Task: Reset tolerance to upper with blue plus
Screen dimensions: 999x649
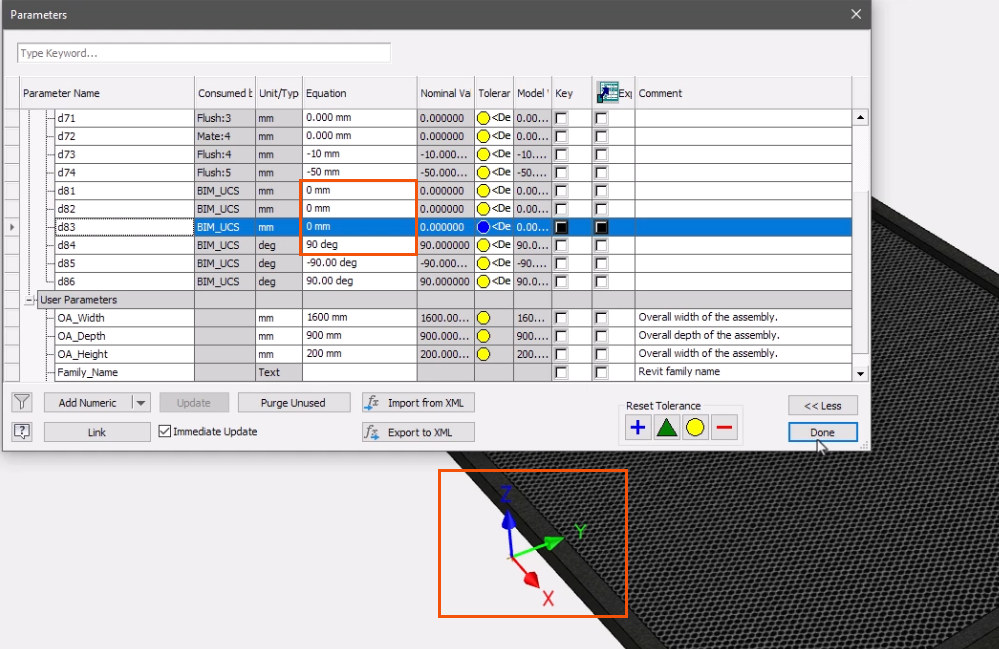Action: pyautogui.click(x=637, y=428)
